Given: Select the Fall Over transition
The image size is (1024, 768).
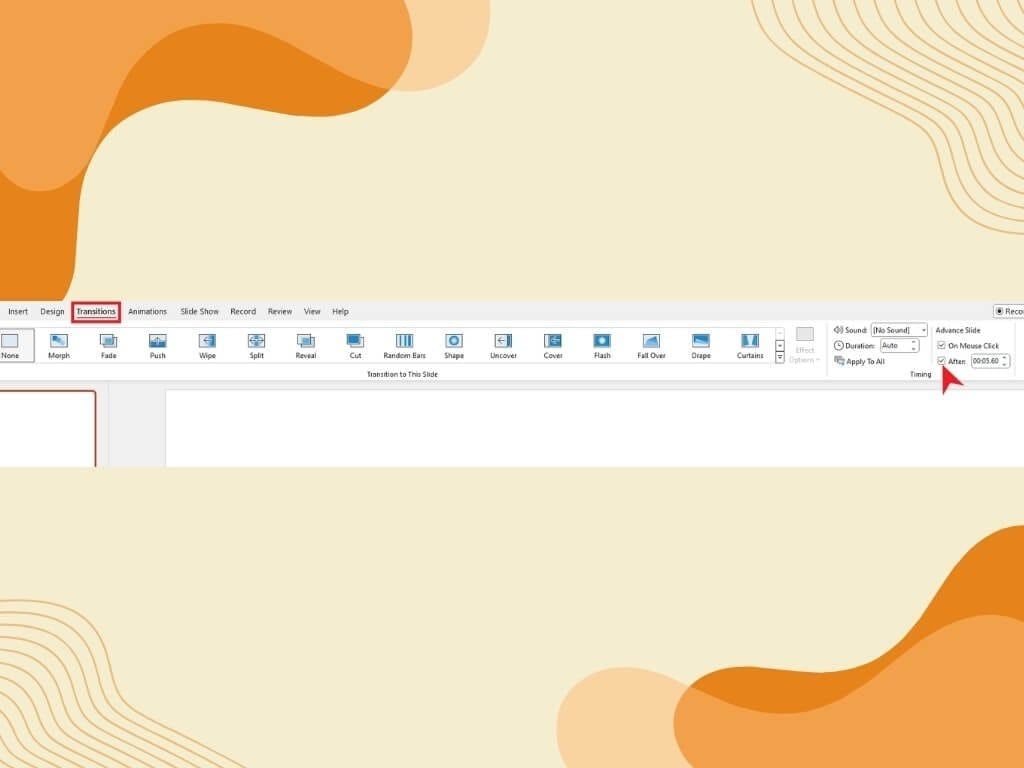Looking at the screenshot, I should pos(651,345).
